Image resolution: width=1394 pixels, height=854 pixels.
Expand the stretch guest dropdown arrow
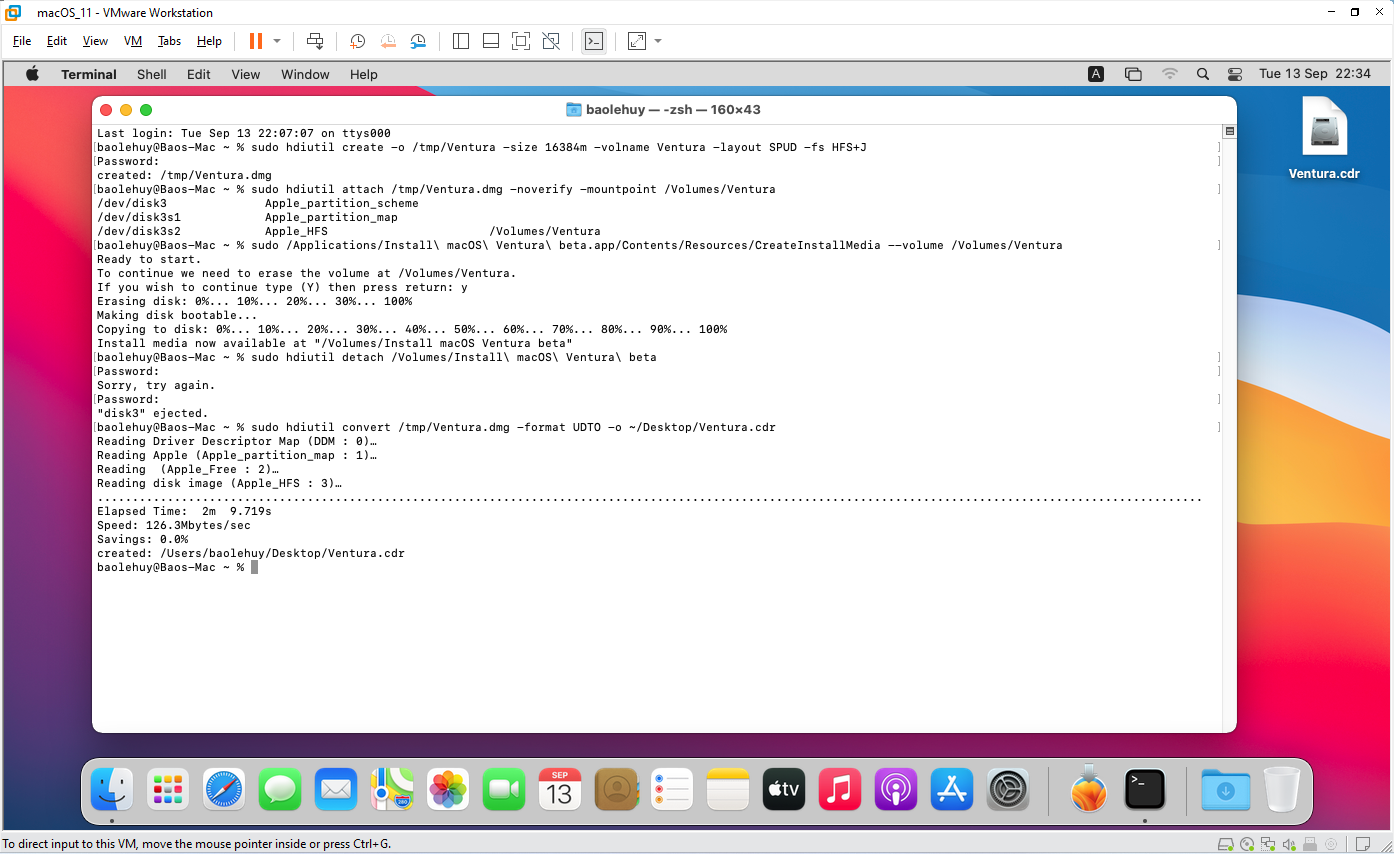658,41
